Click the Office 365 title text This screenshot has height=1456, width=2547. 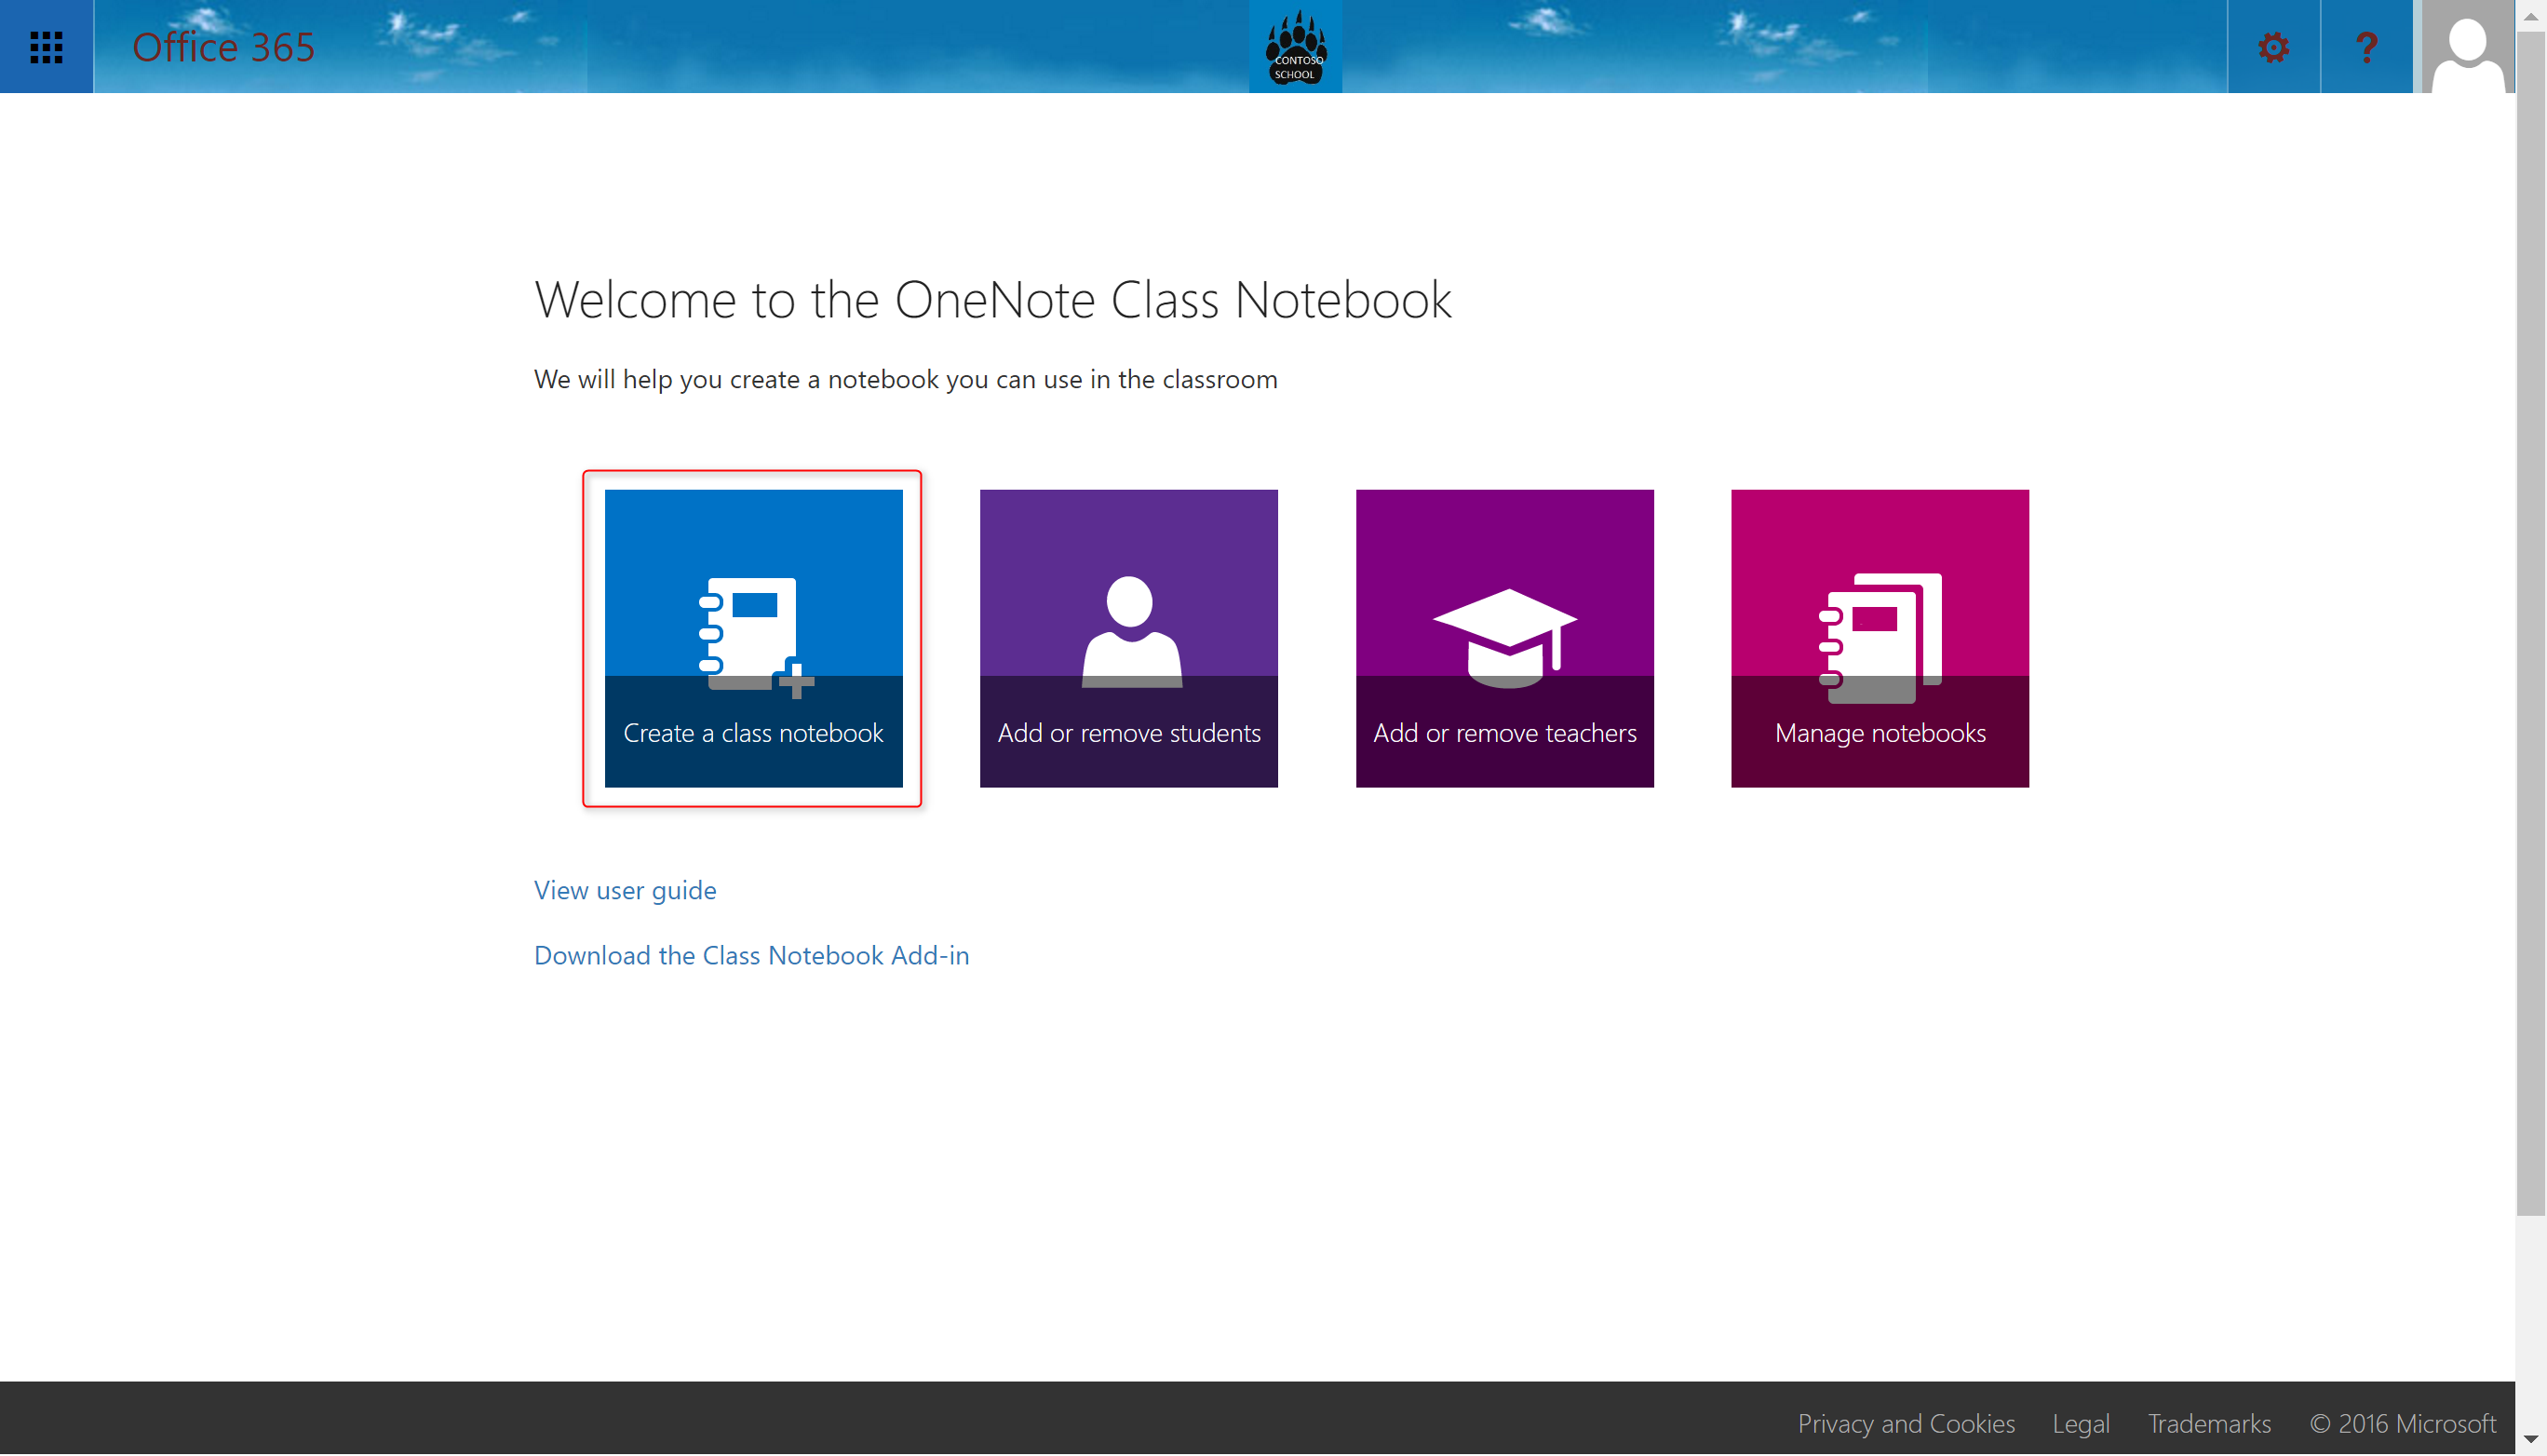tap(223, 47)
